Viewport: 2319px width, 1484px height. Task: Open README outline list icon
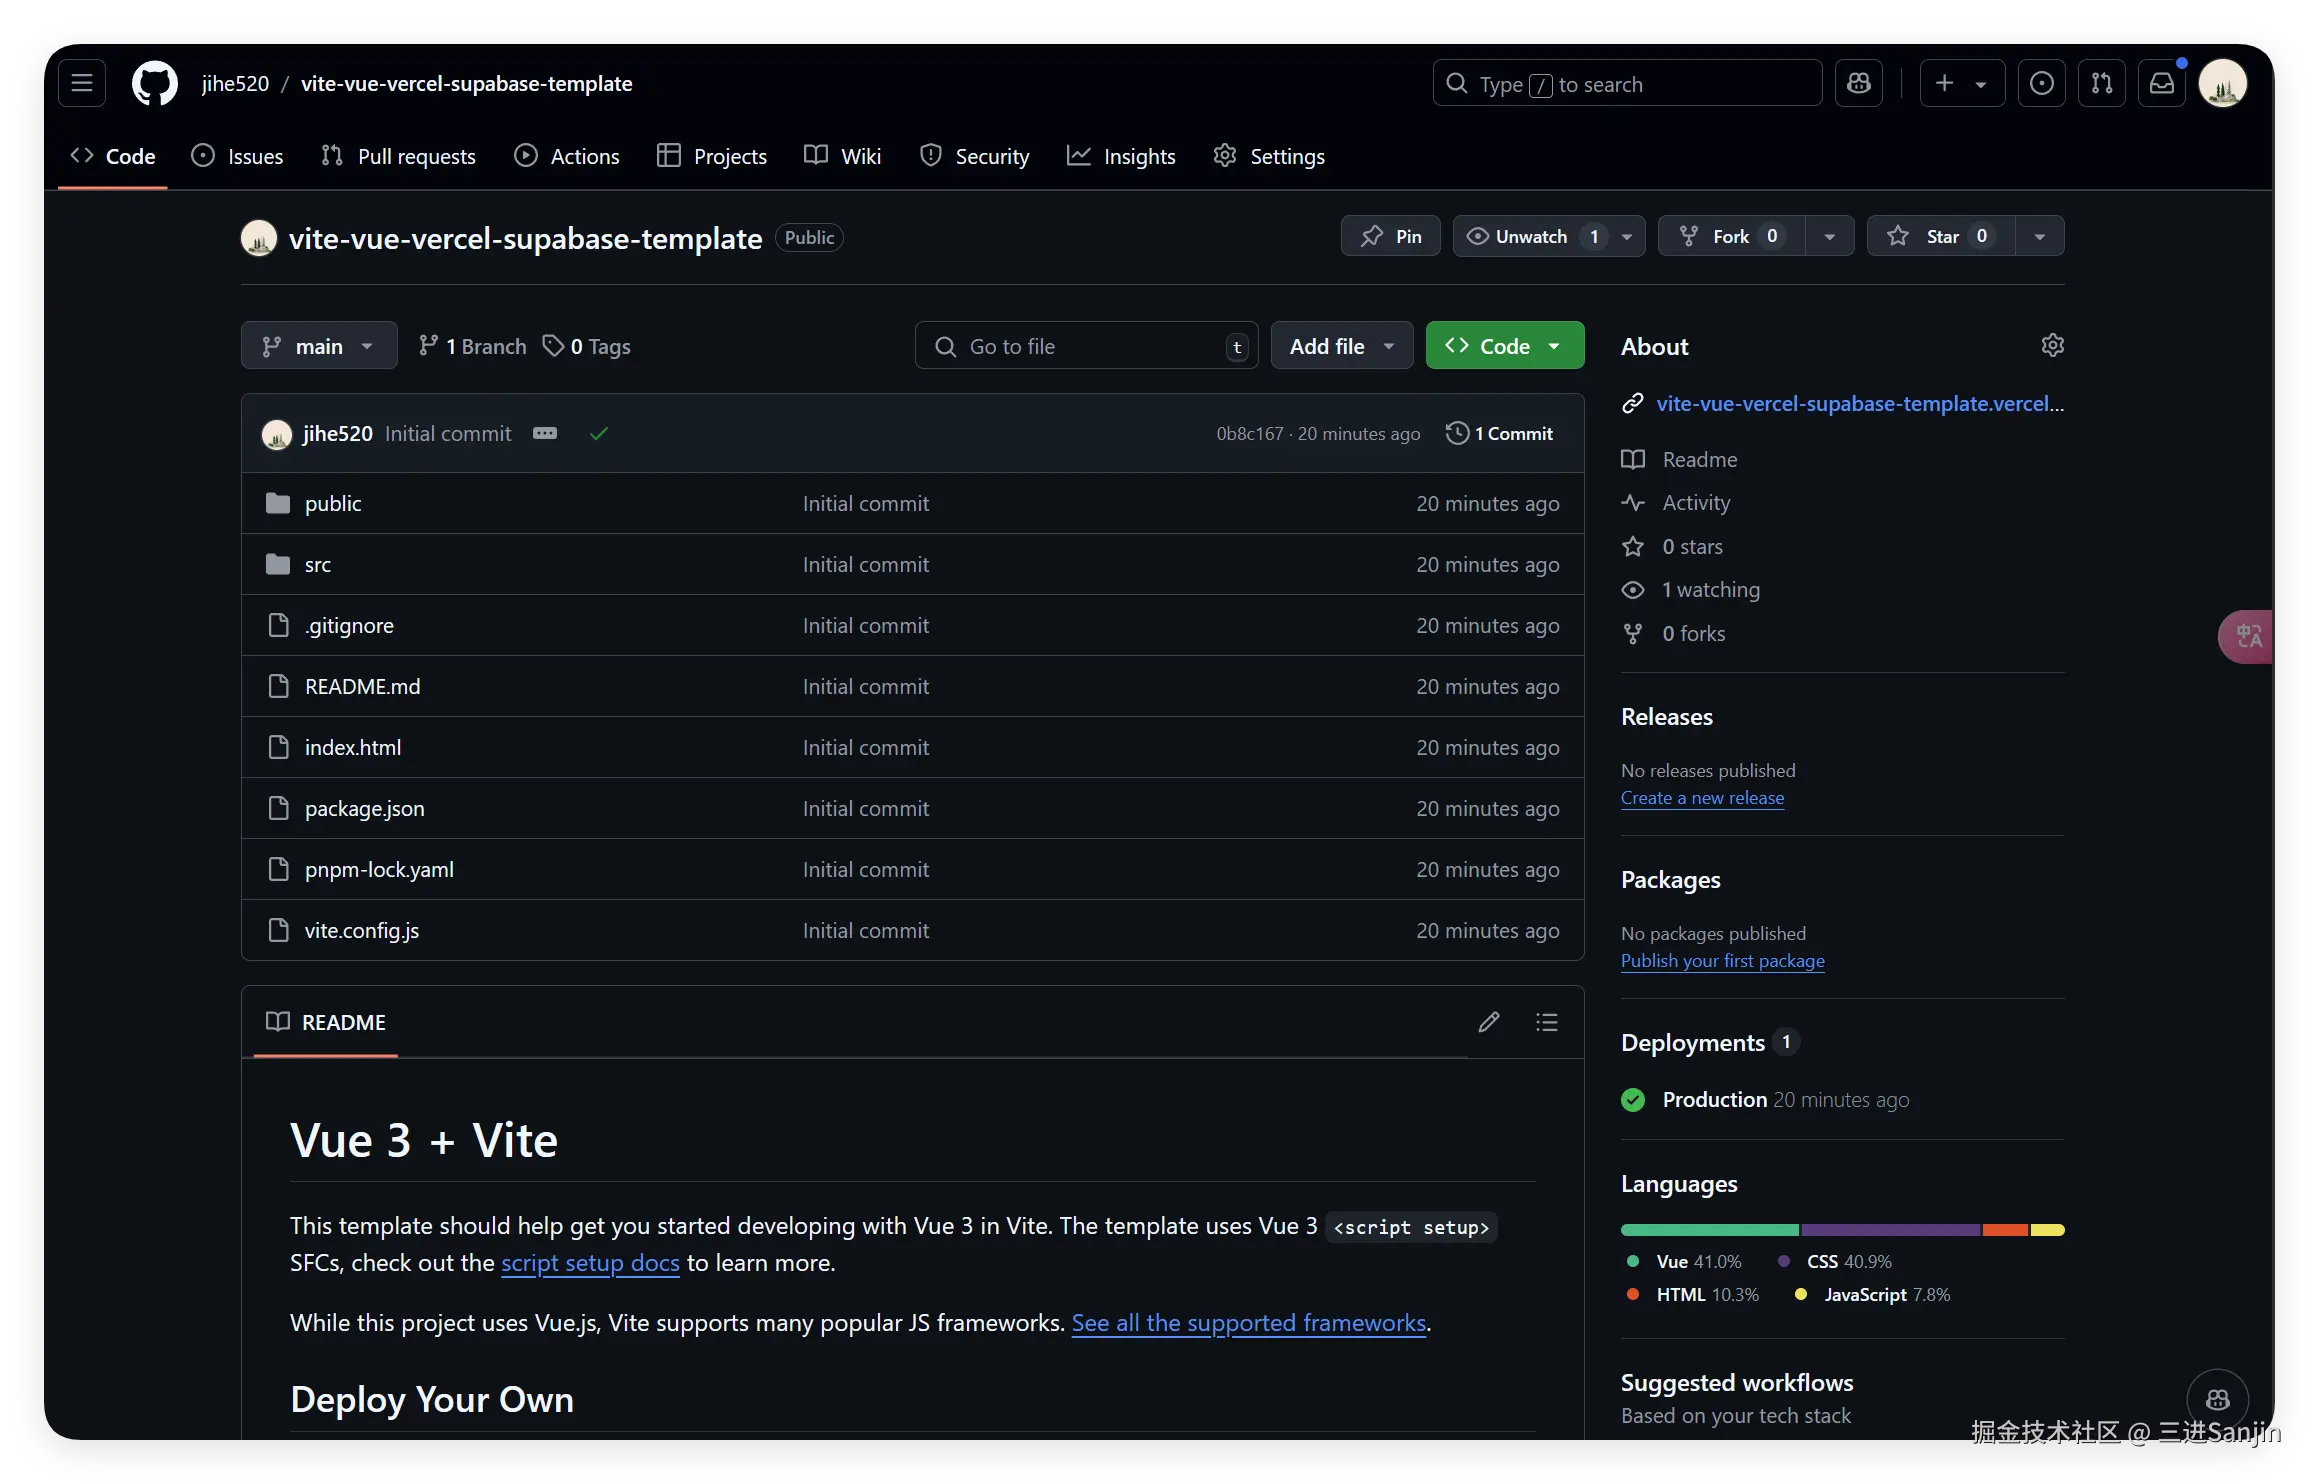coord(1546,1021)
